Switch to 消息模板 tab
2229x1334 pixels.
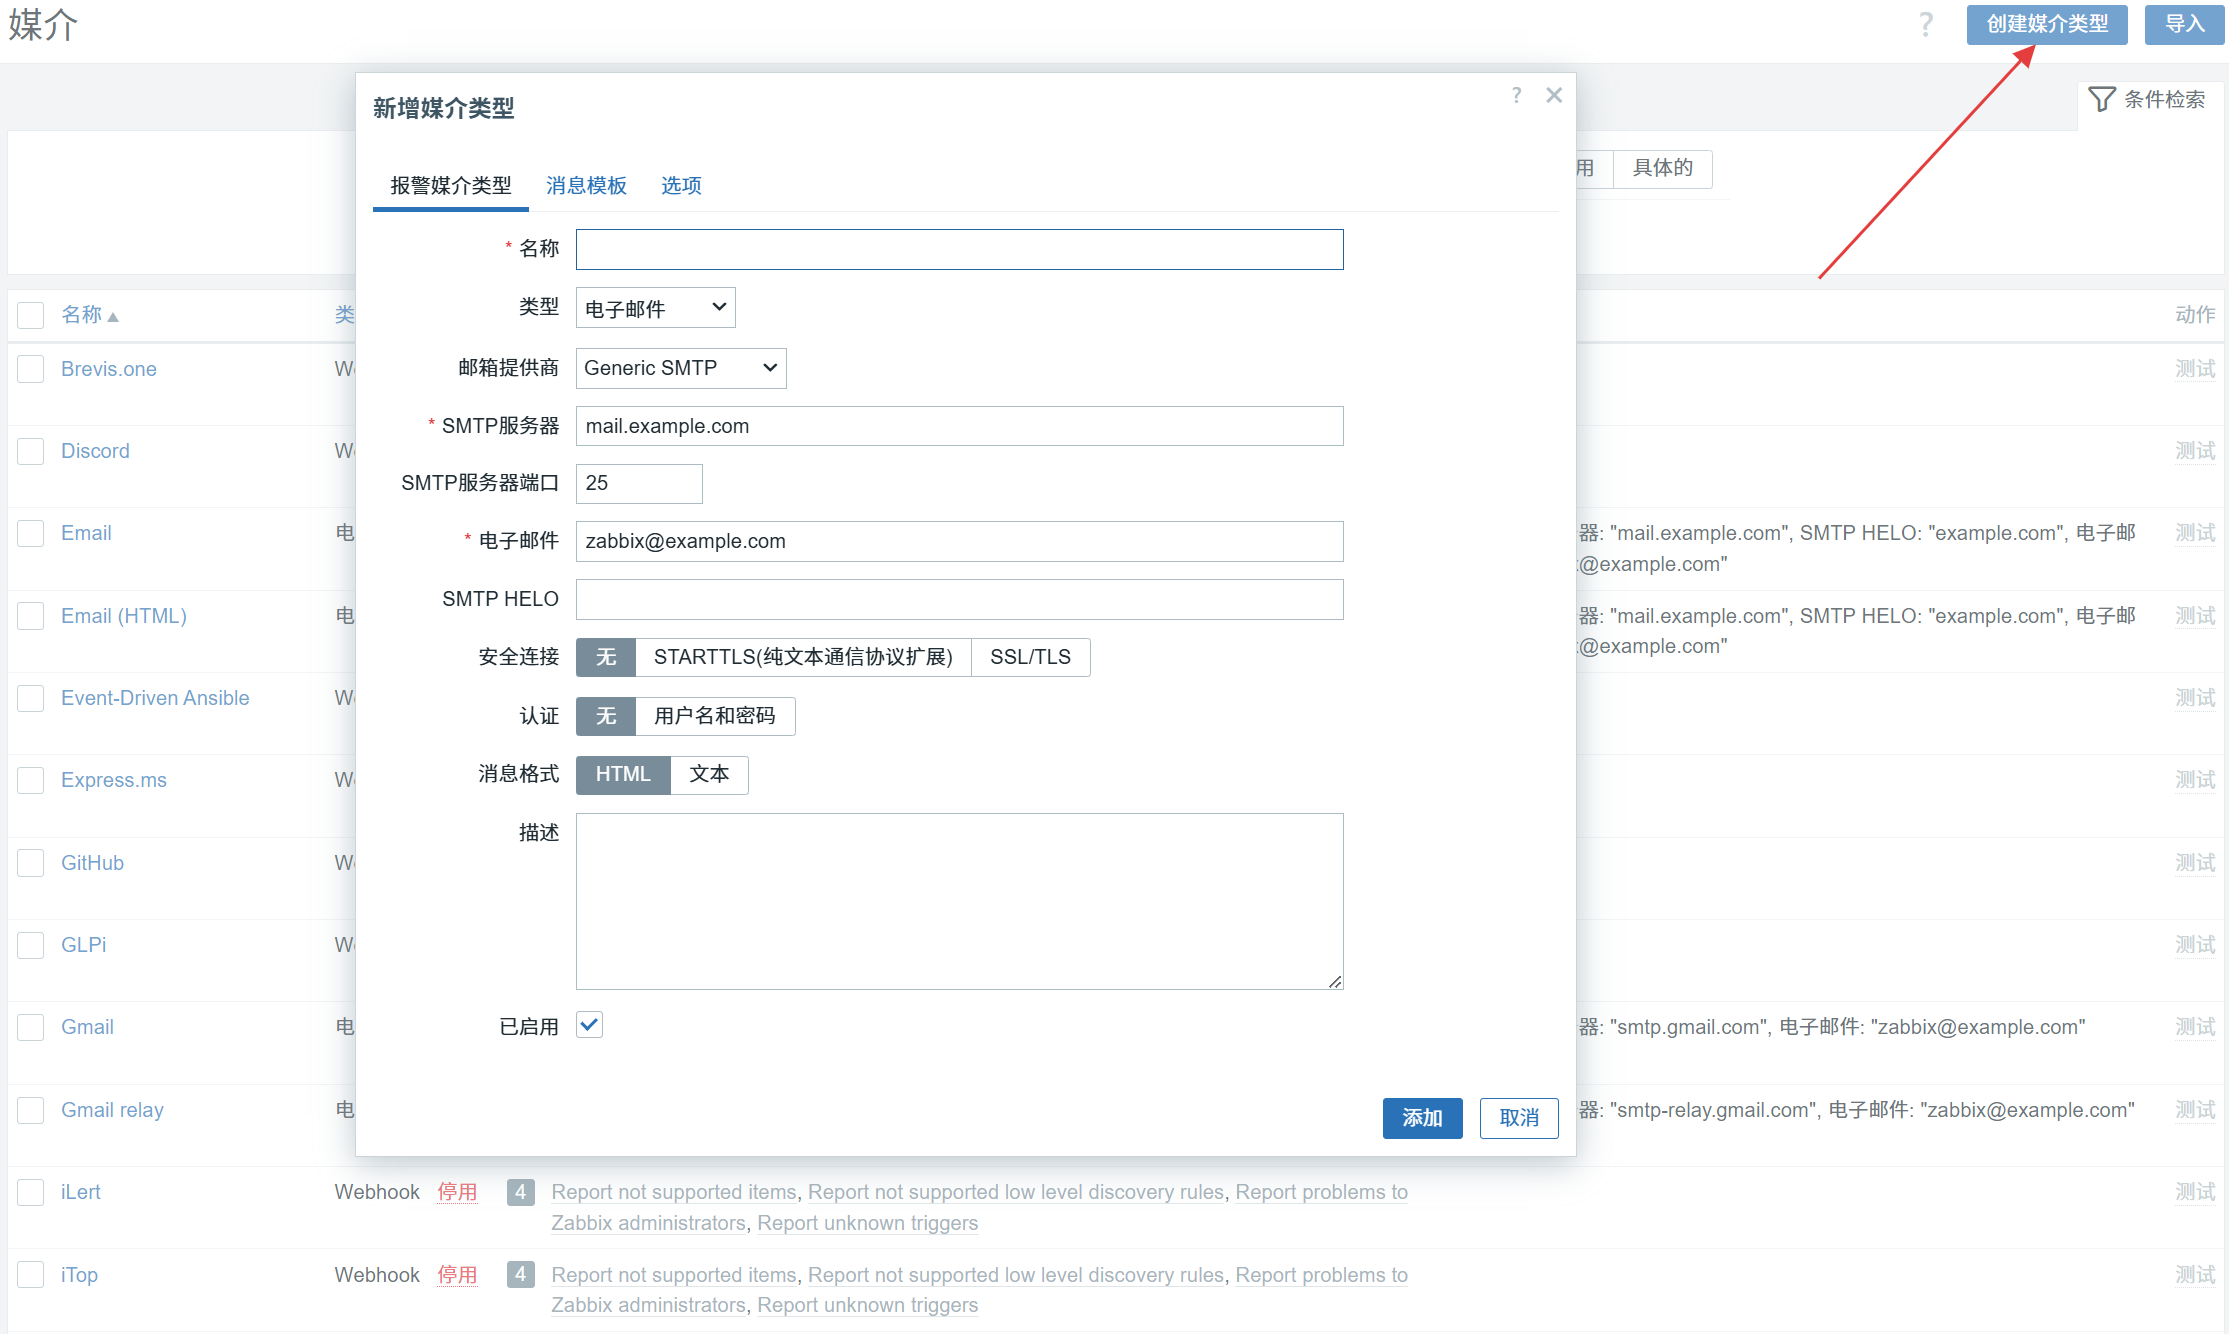pyautogui.click(x=587, y=185)
